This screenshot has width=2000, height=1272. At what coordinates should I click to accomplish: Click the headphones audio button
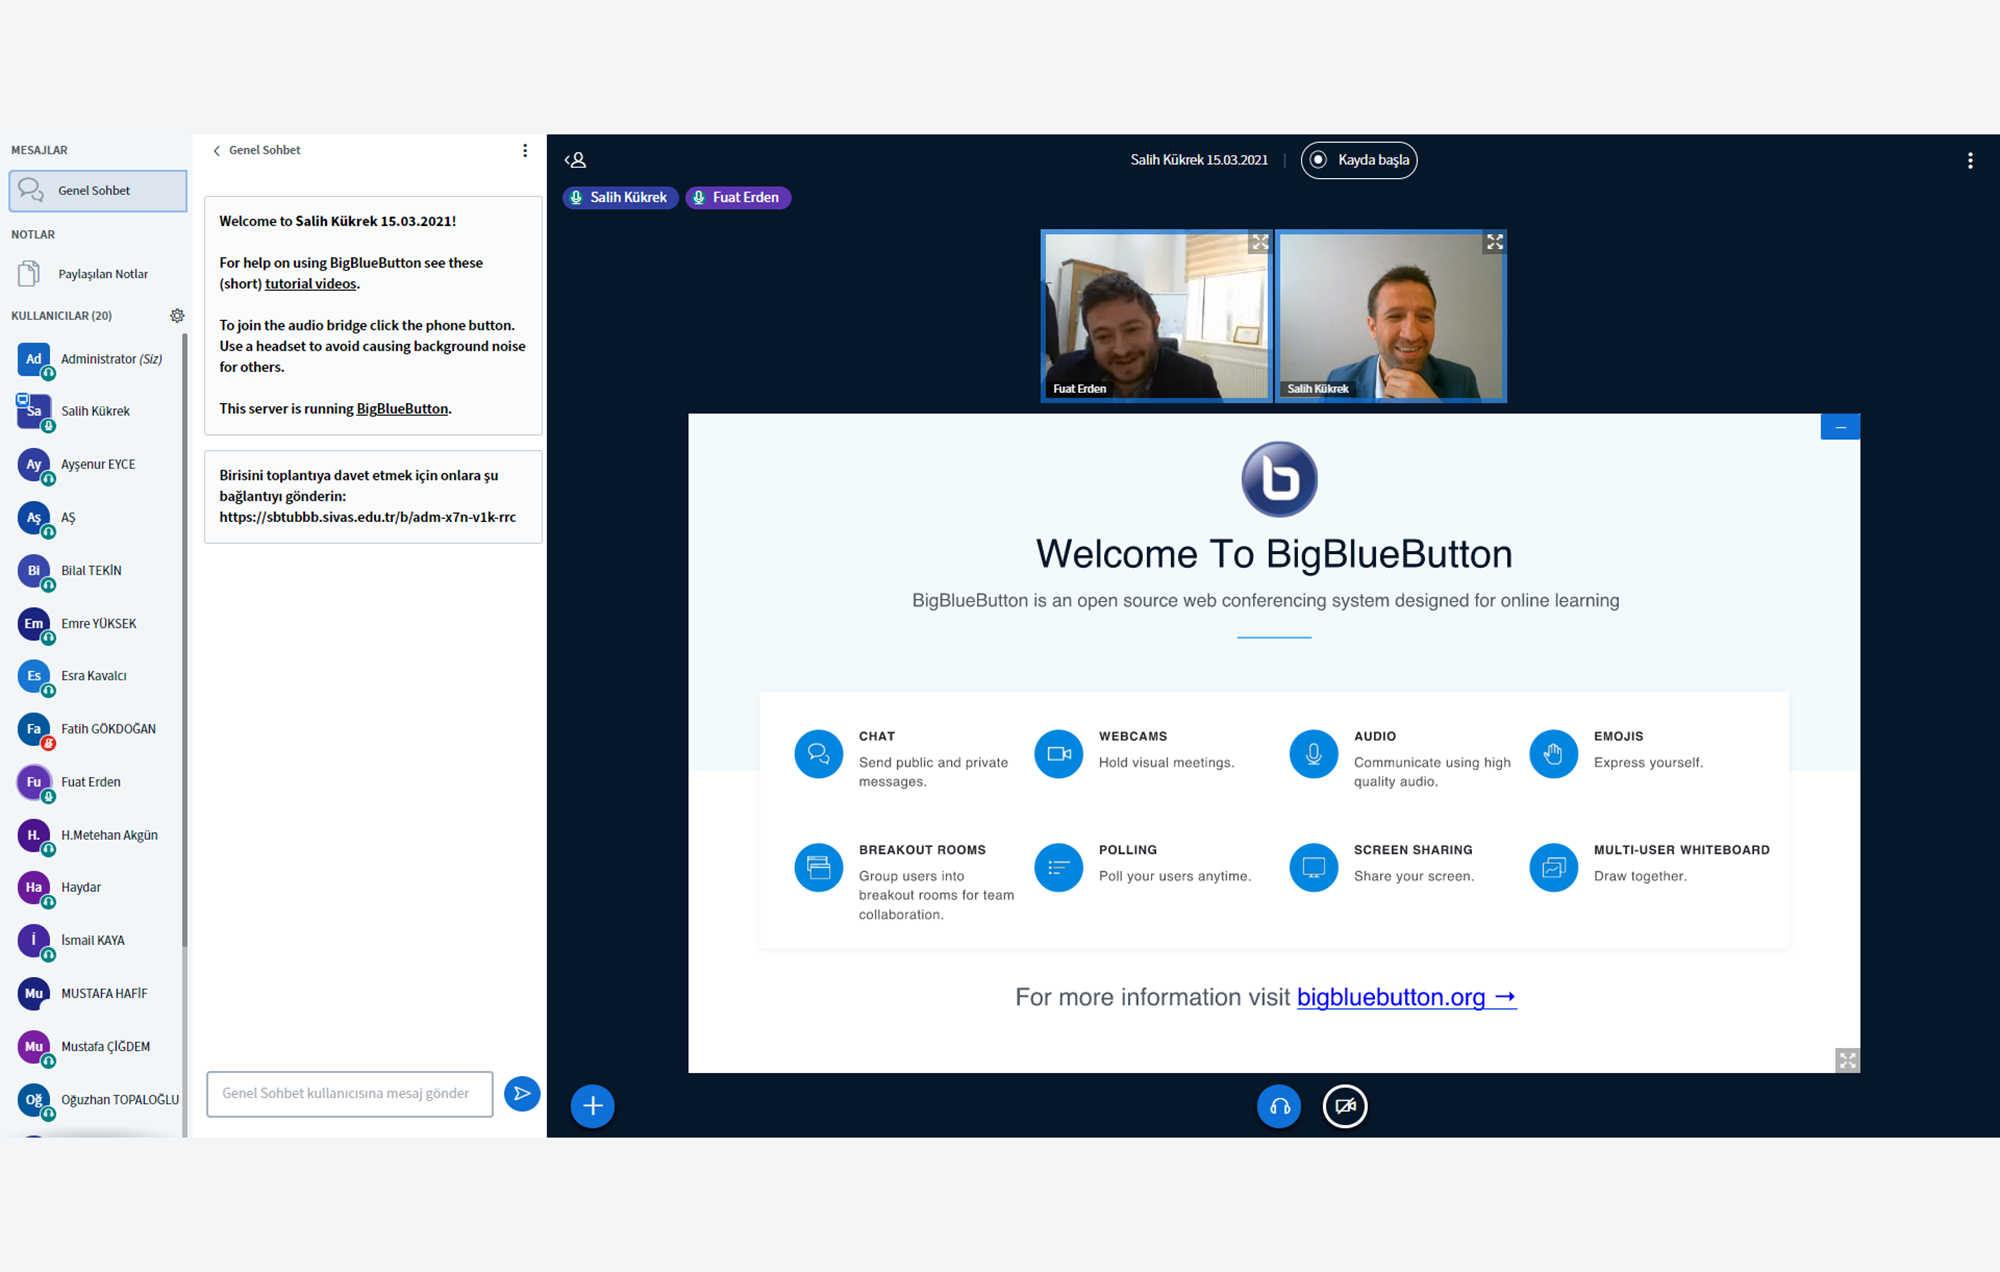(1279, 1106)
